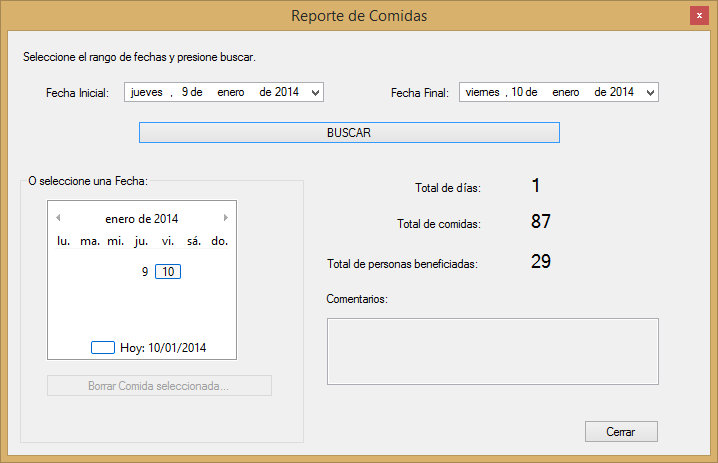Click the 'Total de comidas:' label

pyautogui.click(x=439, y=224)
